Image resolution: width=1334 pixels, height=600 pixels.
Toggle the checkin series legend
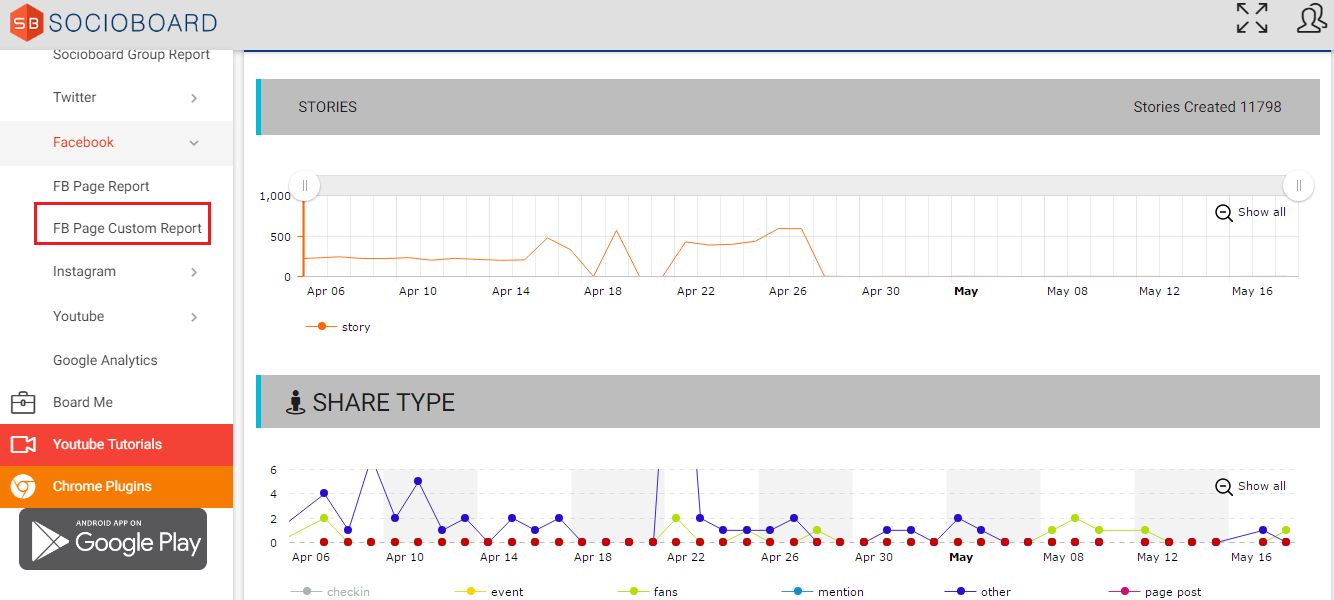(x=330, y=592)
